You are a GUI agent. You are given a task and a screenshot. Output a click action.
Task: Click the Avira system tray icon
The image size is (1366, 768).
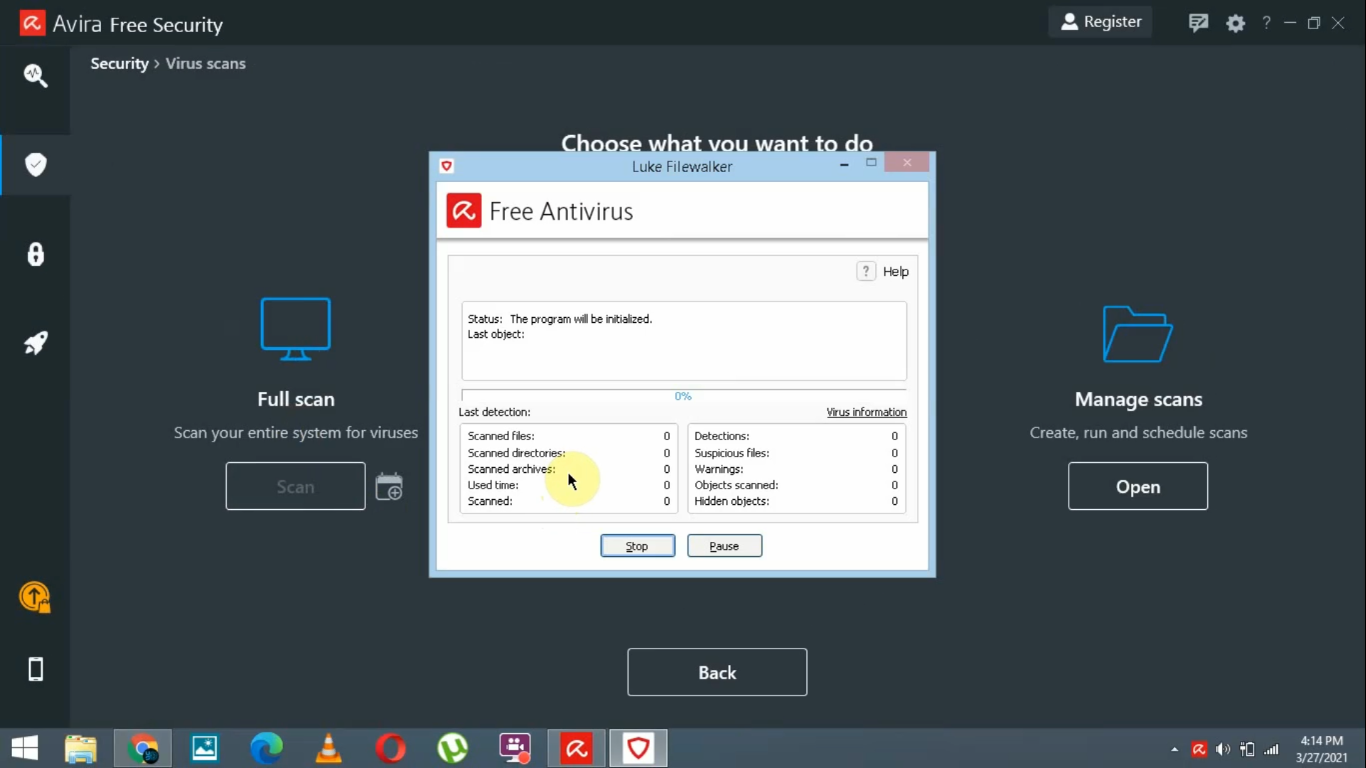(1199, 749)
